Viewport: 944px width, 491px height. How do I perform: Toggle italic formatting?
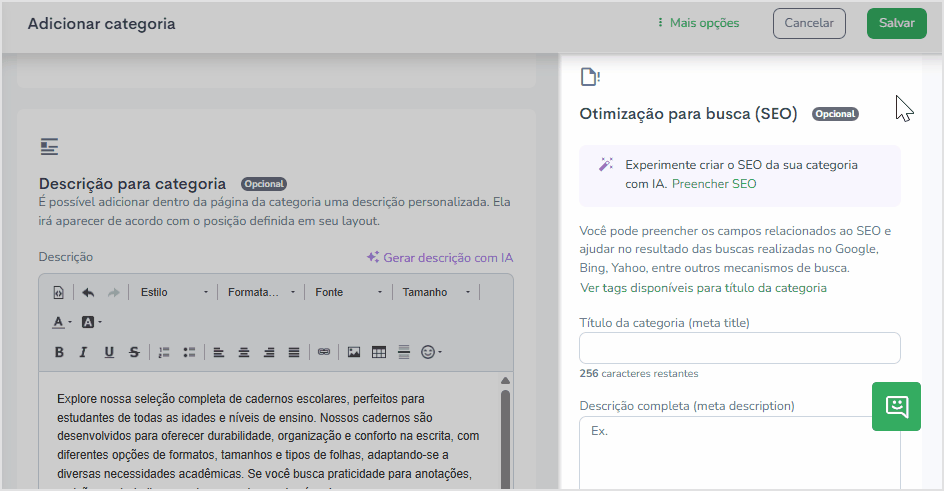point(84,352)
